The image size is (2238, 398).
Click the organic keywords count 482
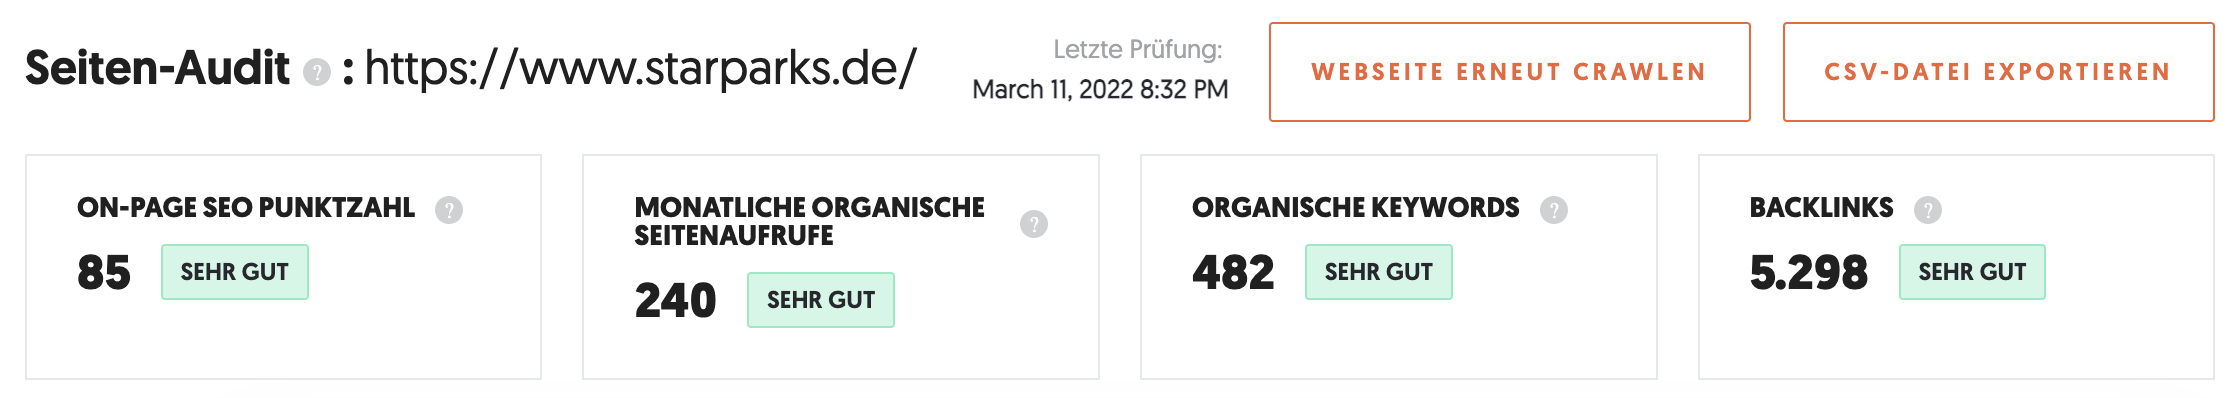coord(1233,272)
